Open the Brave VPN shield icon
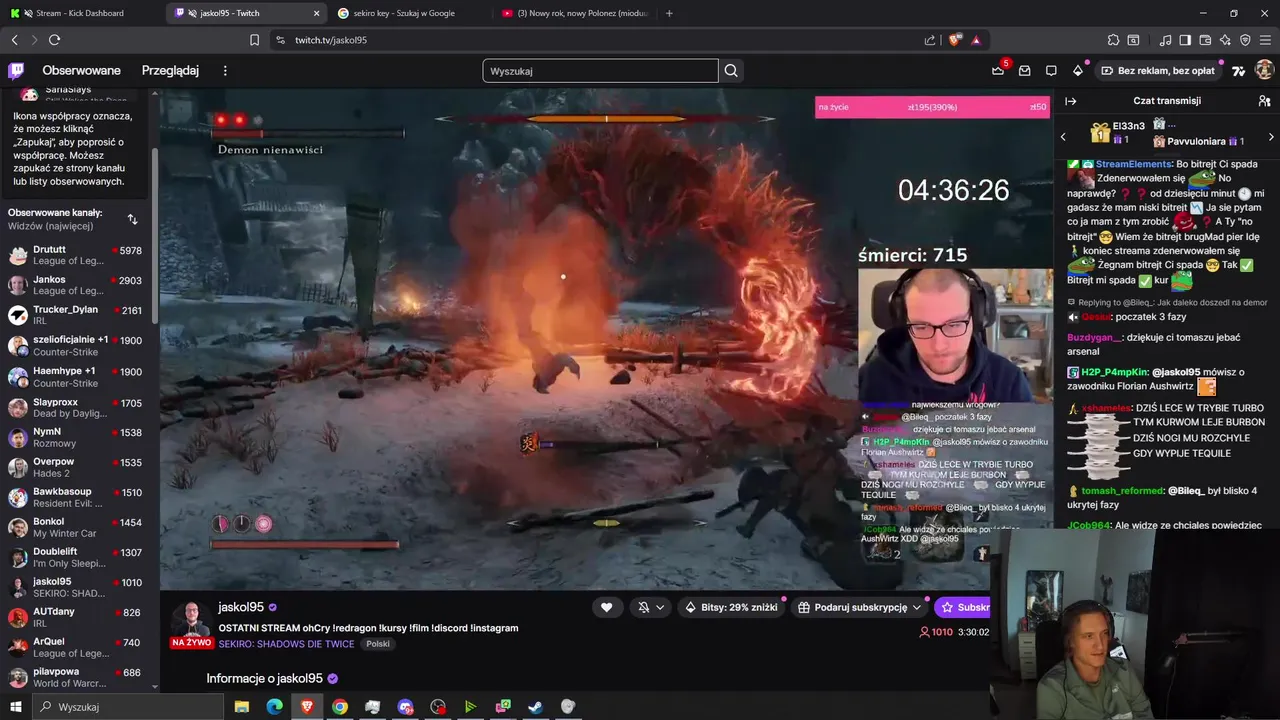1280x720 pixels. click(x=1245, y=40)
